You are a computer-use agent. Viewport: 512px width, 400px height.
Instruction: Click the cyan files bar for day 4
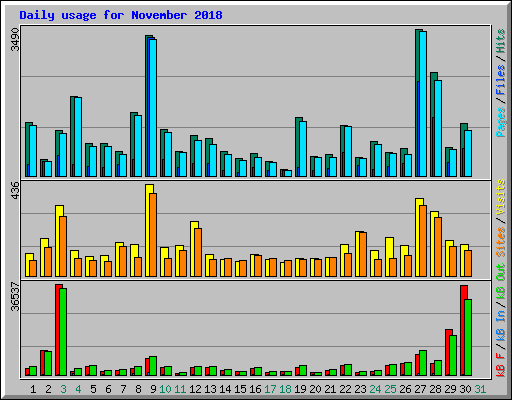tap(78, 137)
